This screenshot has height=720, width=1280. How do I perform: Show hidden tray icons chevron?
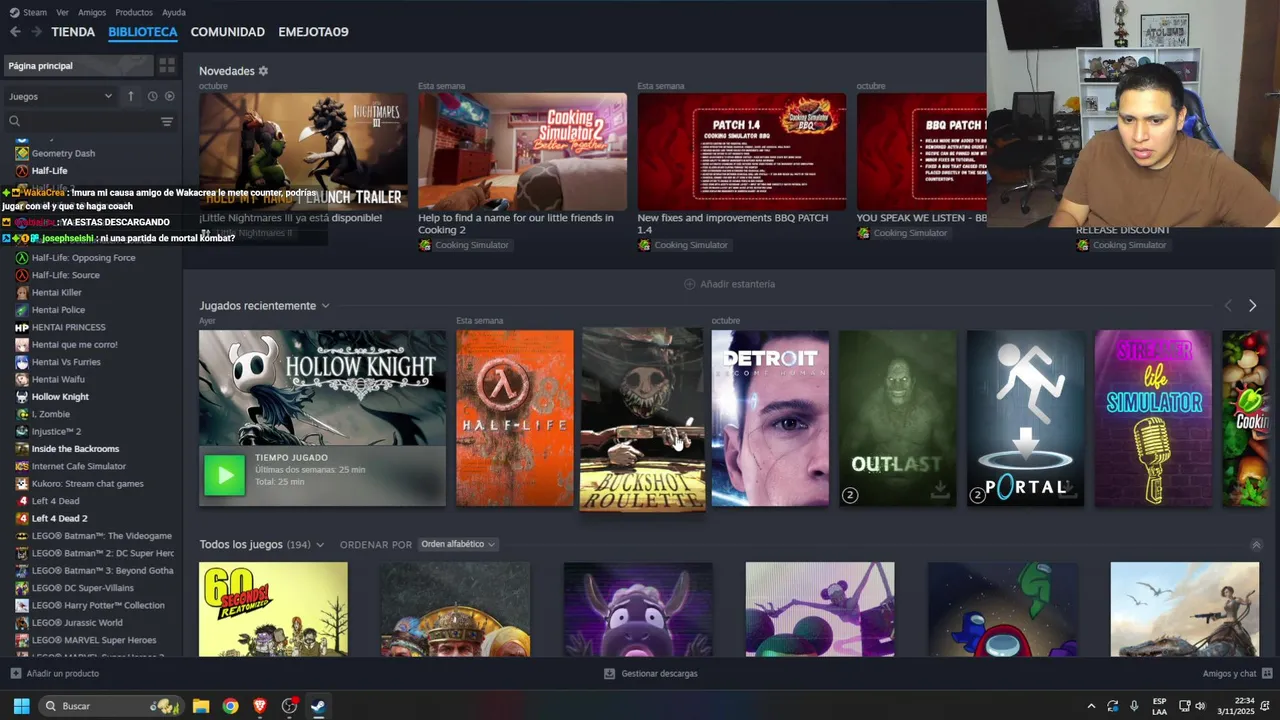[1091, 706]
